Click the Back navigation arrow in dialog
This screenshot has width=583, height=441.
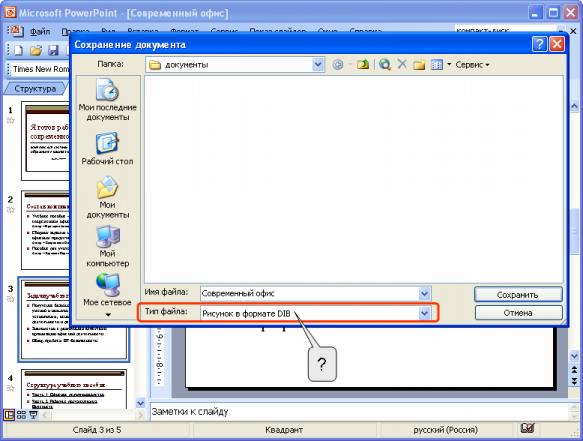pyautogui.click(x=338, y=65)
